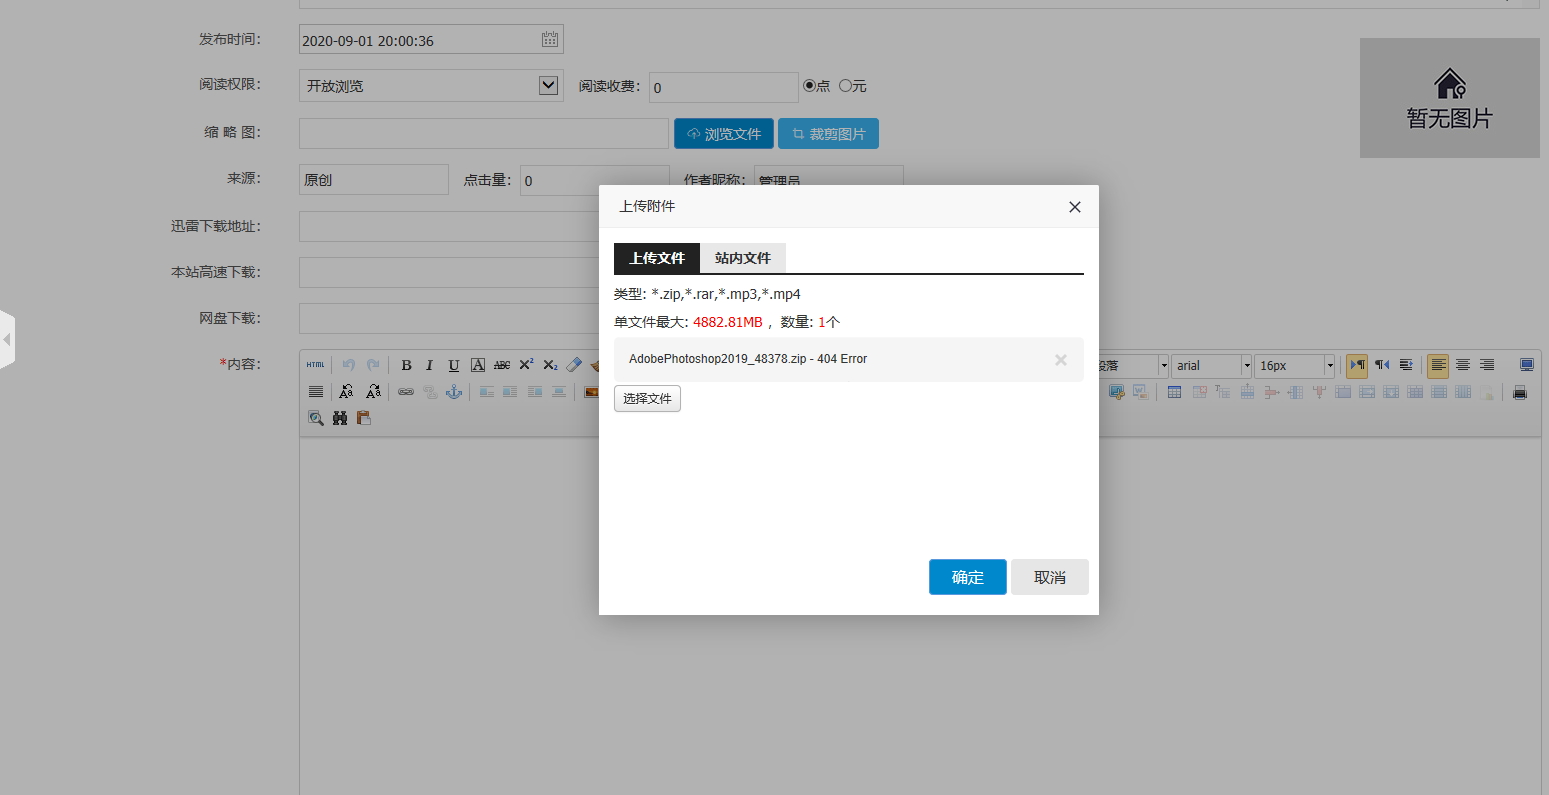Click the 来源 field containing 原创
The image size is (1549, 795).
374,180
